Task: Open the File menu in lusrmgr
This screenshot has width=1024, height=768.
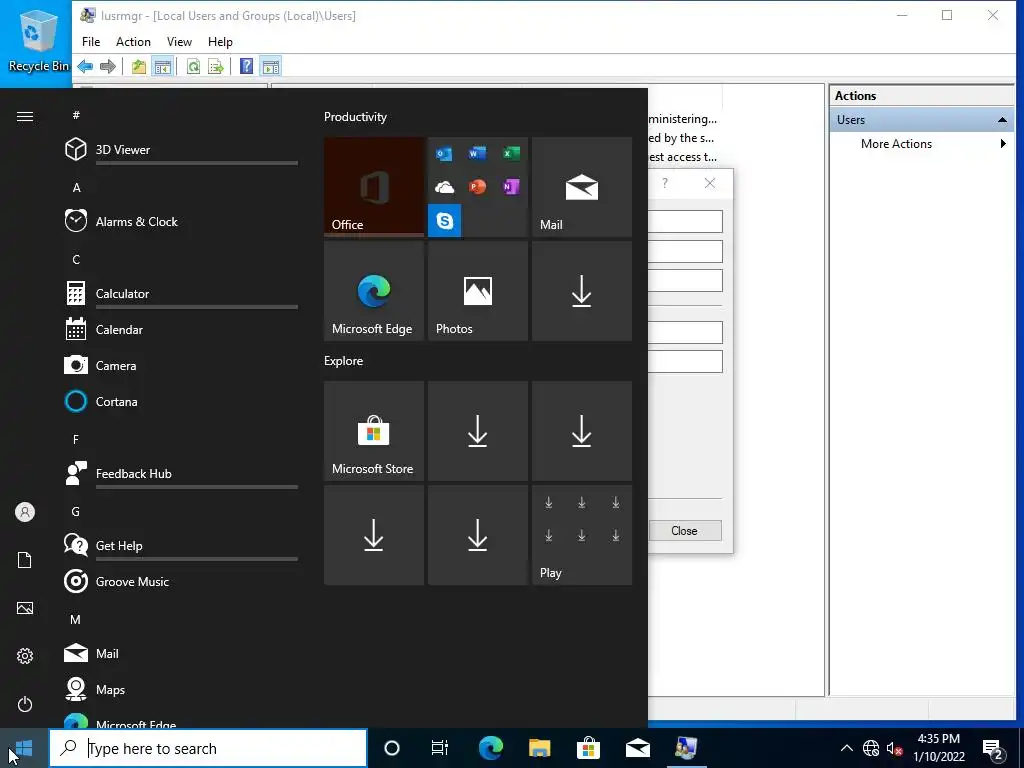Action: (91, 42)
